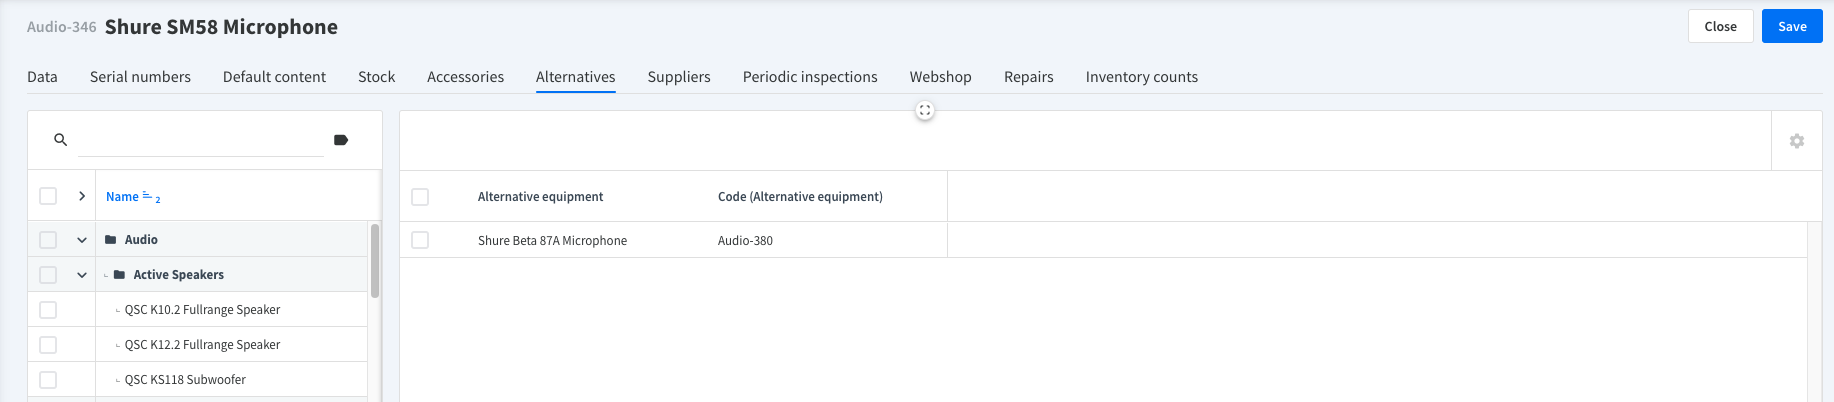
Task: Click the Active Speakers folder label
Action: [179, 275]
